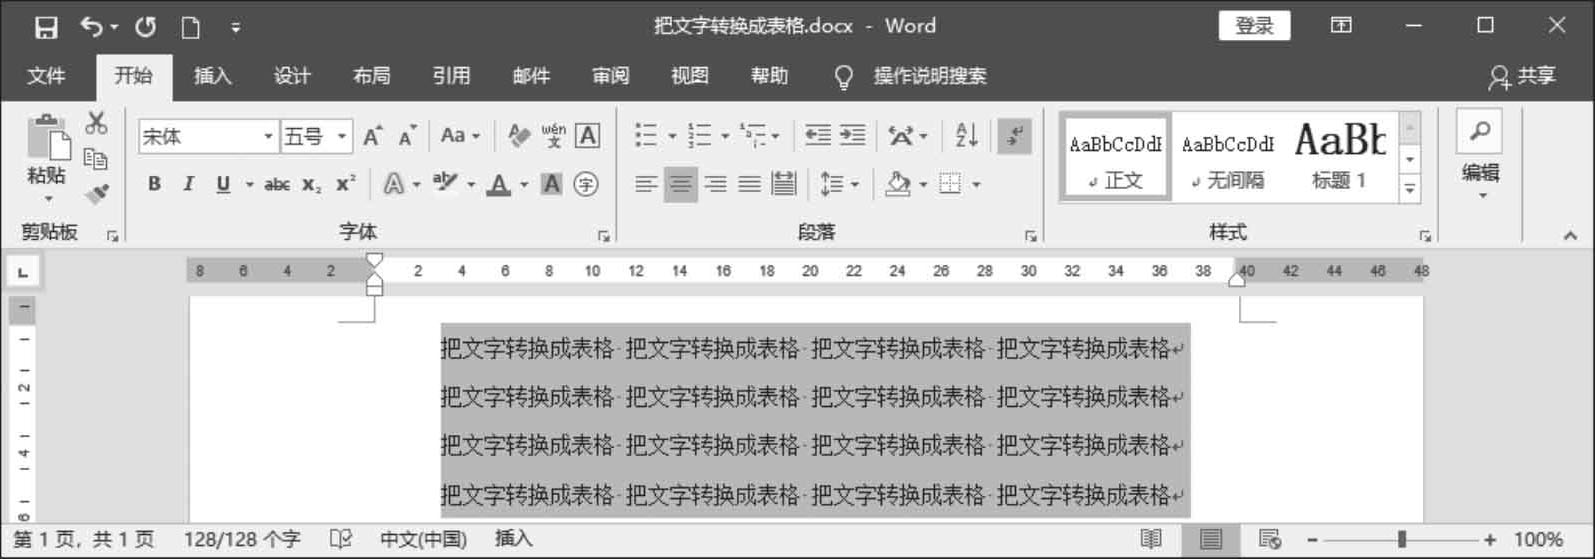
Task: Toggle strikethrough on the text
Action: point(277,184)
